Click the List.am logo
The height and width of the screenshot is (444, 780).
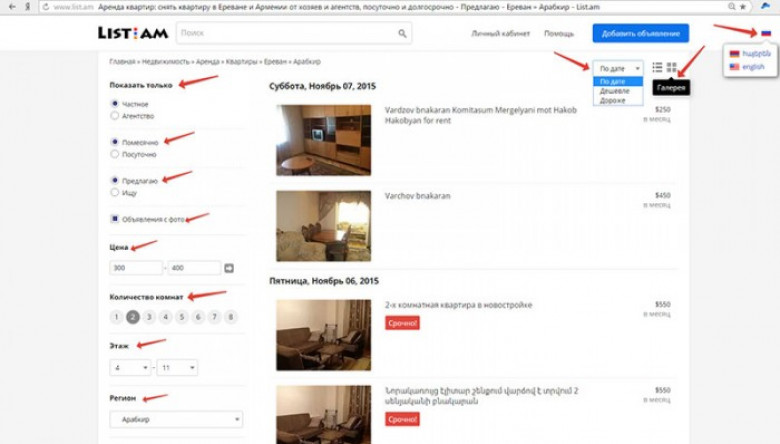pyautogui.click(x=132, y=34)
